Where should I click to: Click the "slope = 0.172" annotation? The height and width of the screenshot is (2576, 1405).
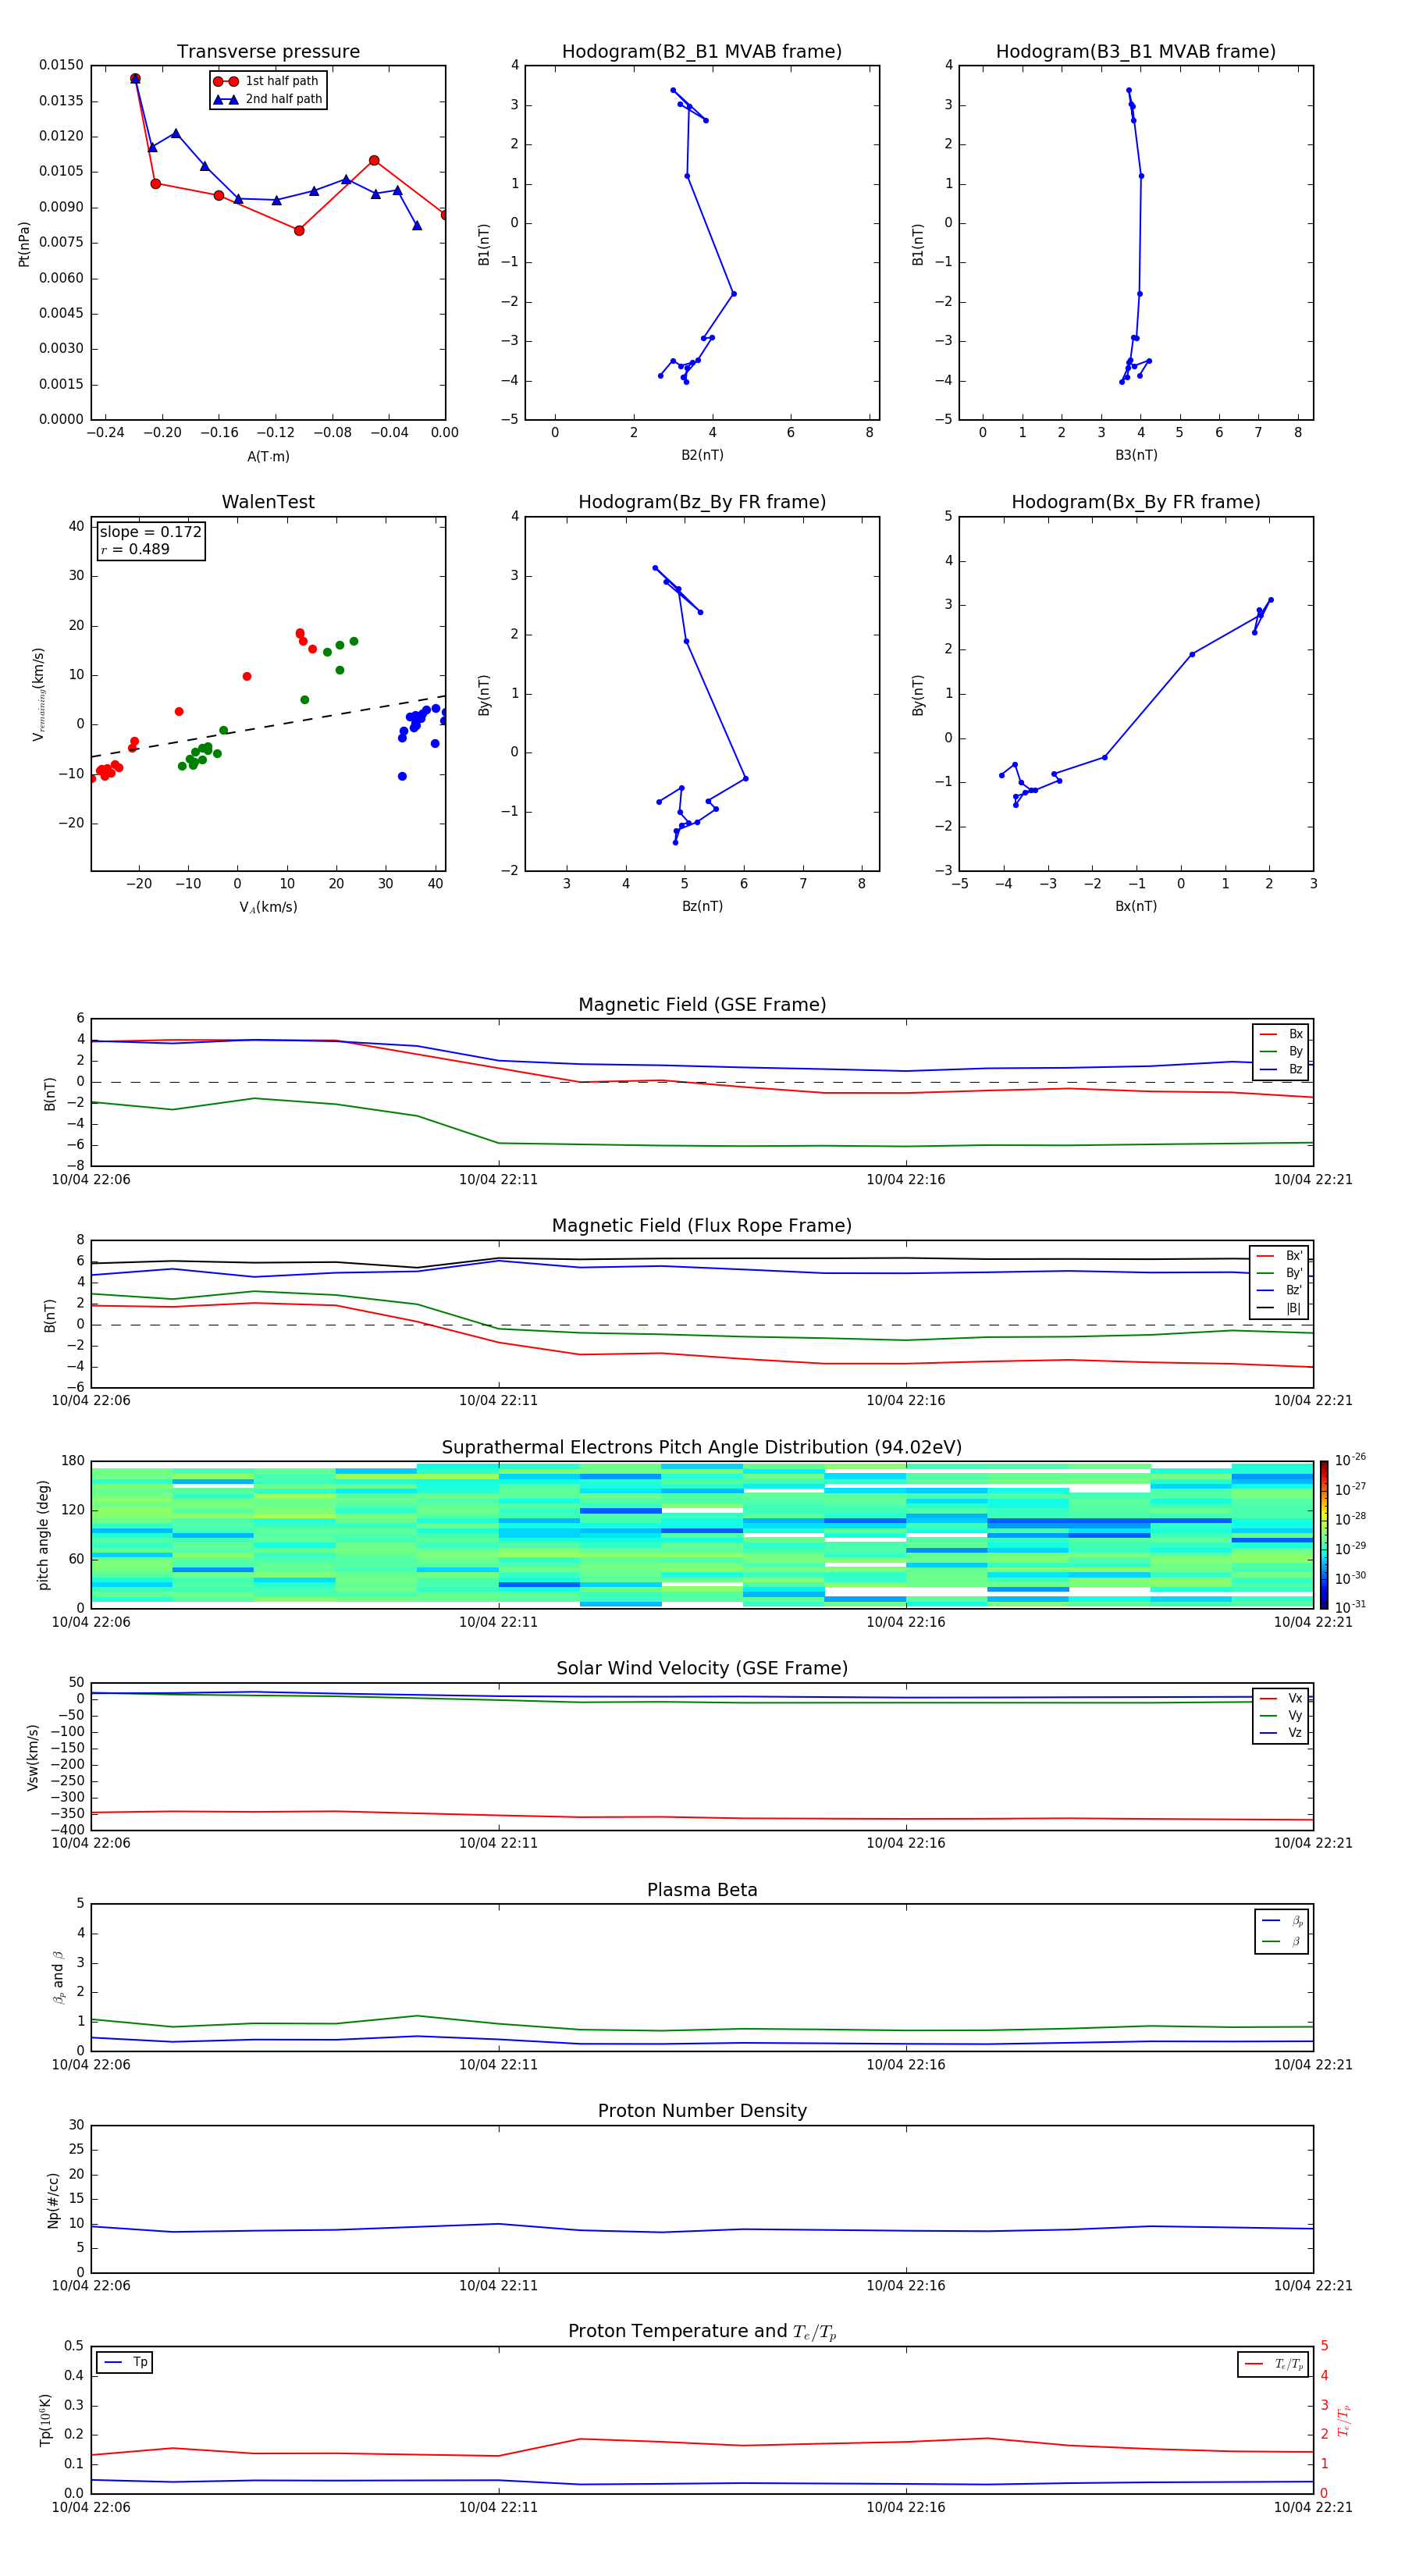point(150,532)
